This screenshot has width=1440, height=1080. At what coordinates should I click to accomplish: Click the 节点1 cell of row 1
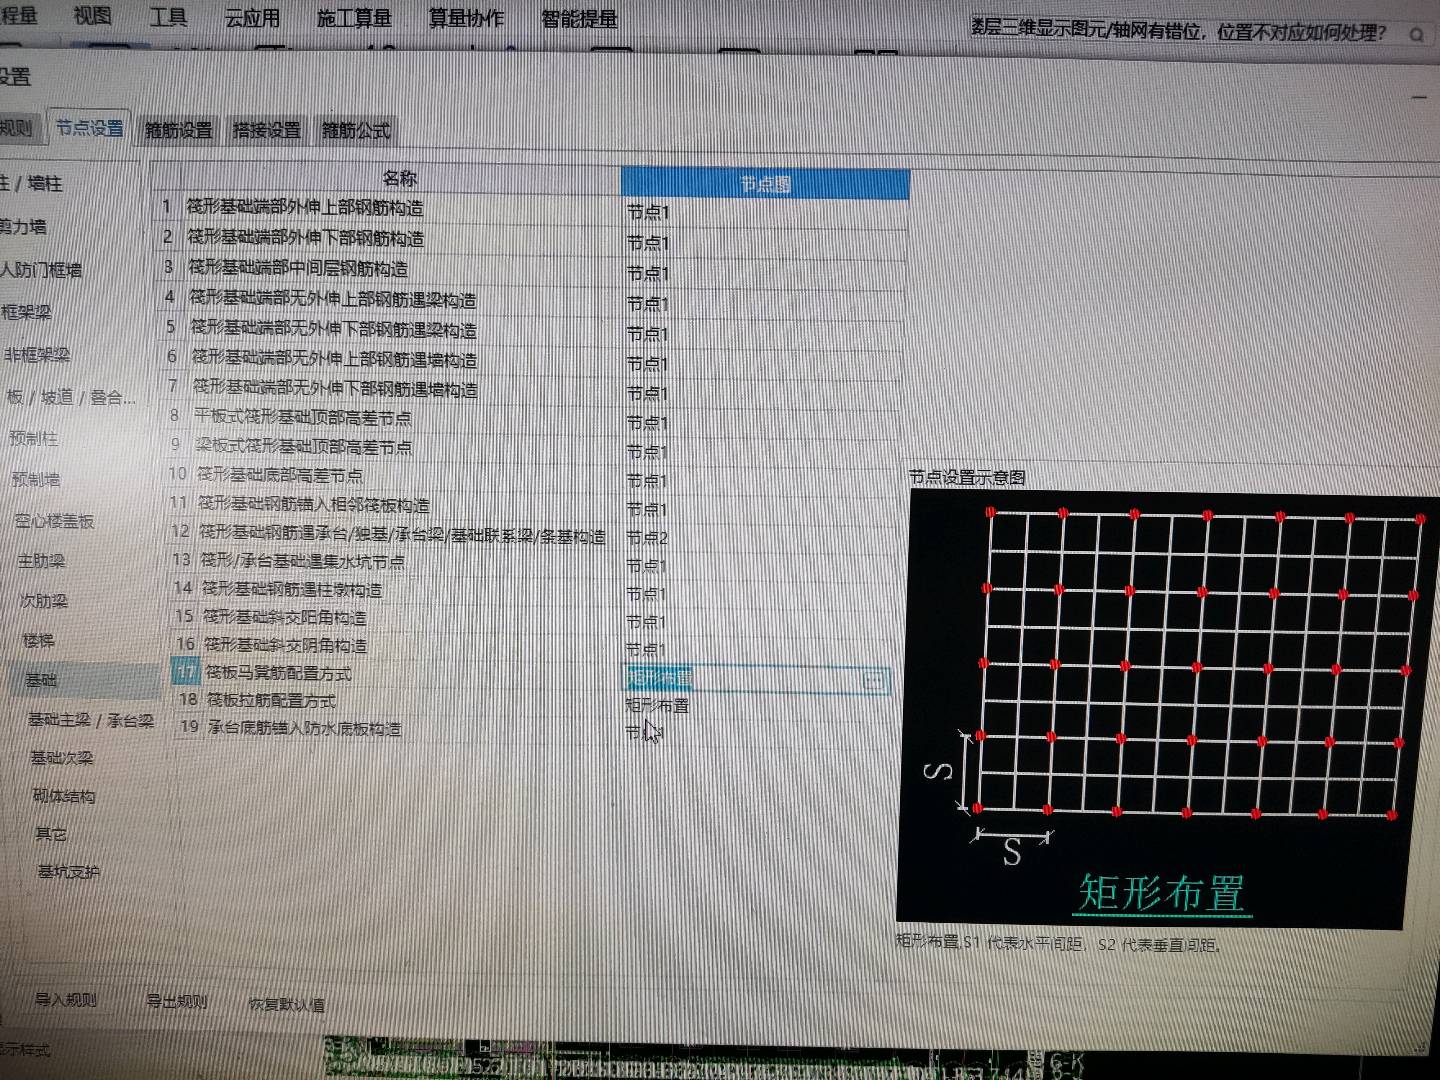coord(648,213)
